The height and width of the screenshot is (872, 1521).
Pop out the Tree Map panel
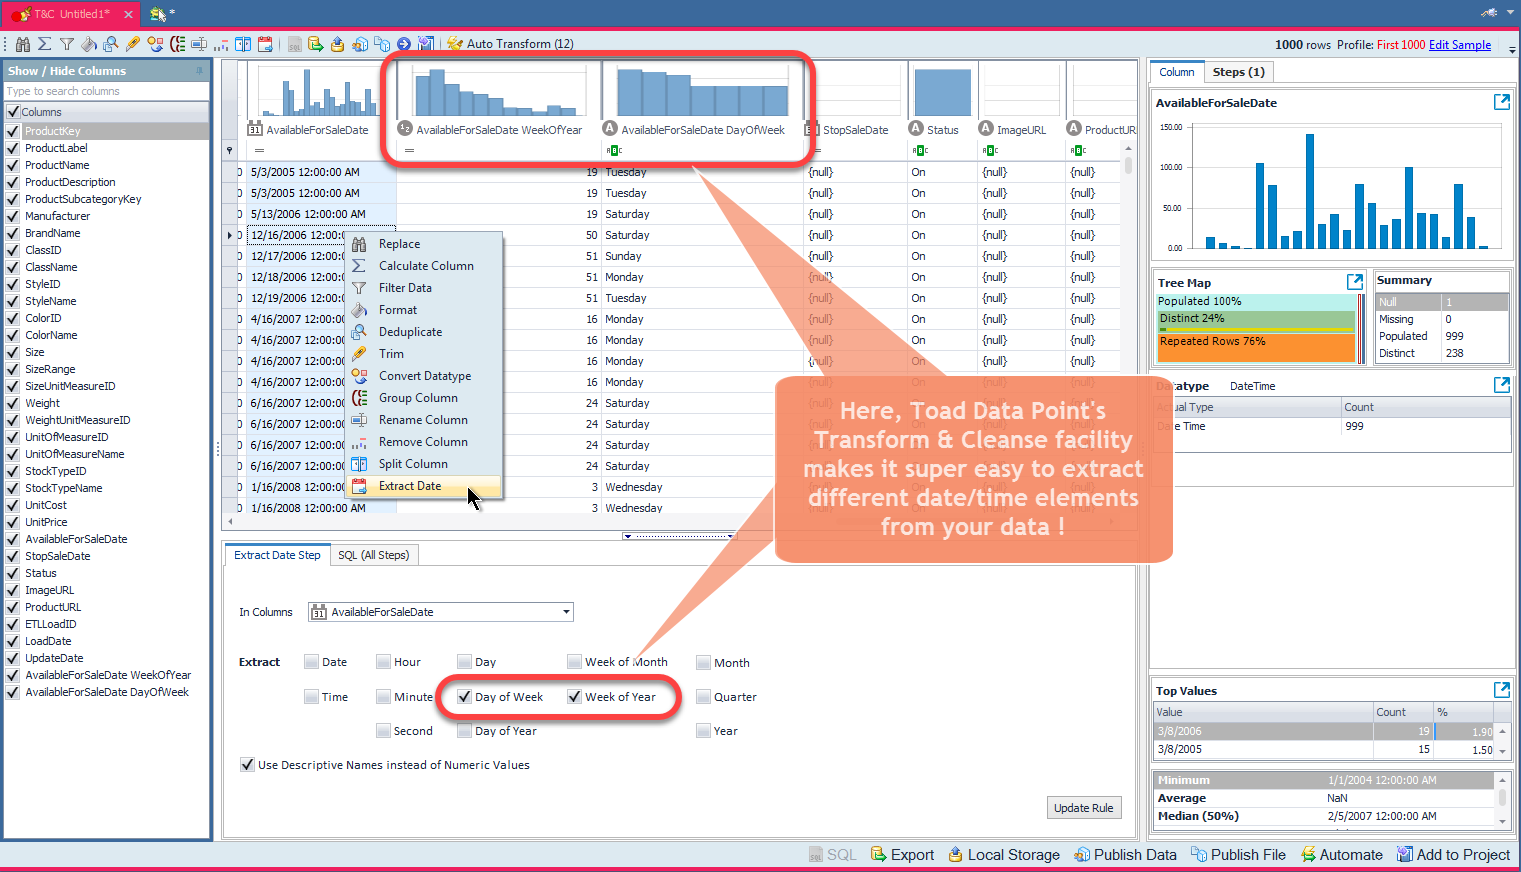coord(1355,282)
